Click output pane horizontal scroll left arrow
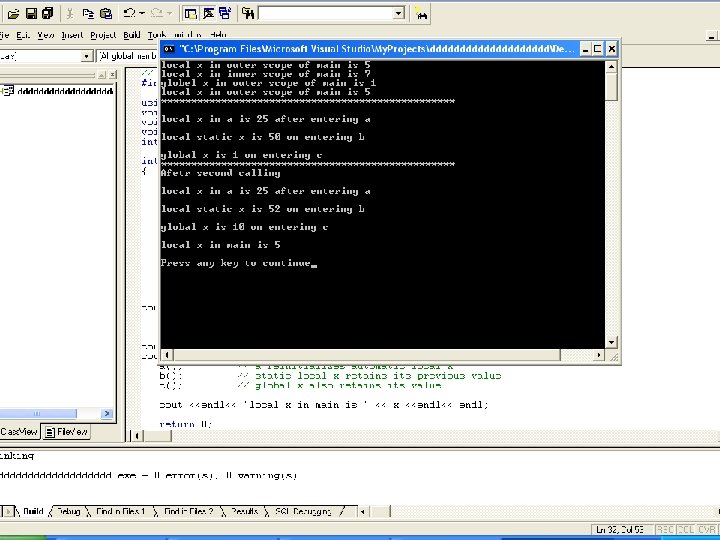The width and height of the screenshot is (720, 540). pos(363,511)
